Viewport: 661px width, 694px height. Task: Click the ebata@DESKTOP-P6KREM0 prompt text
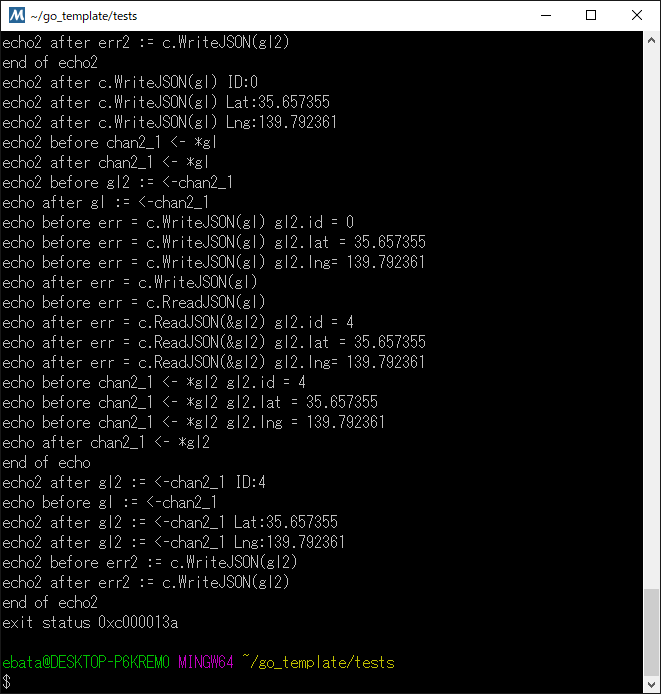pos(87,662)
